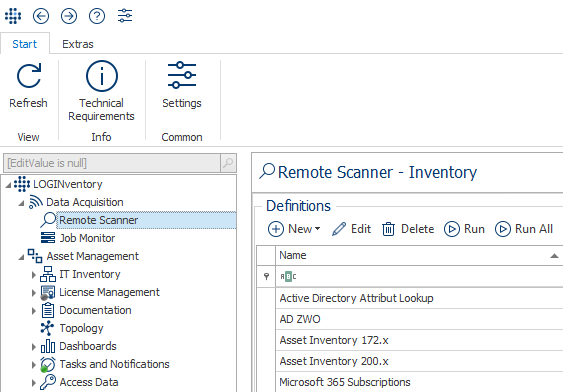This screenshot has width=563, height=392.
Task: Open the help question mark icon
Action: 97,16
